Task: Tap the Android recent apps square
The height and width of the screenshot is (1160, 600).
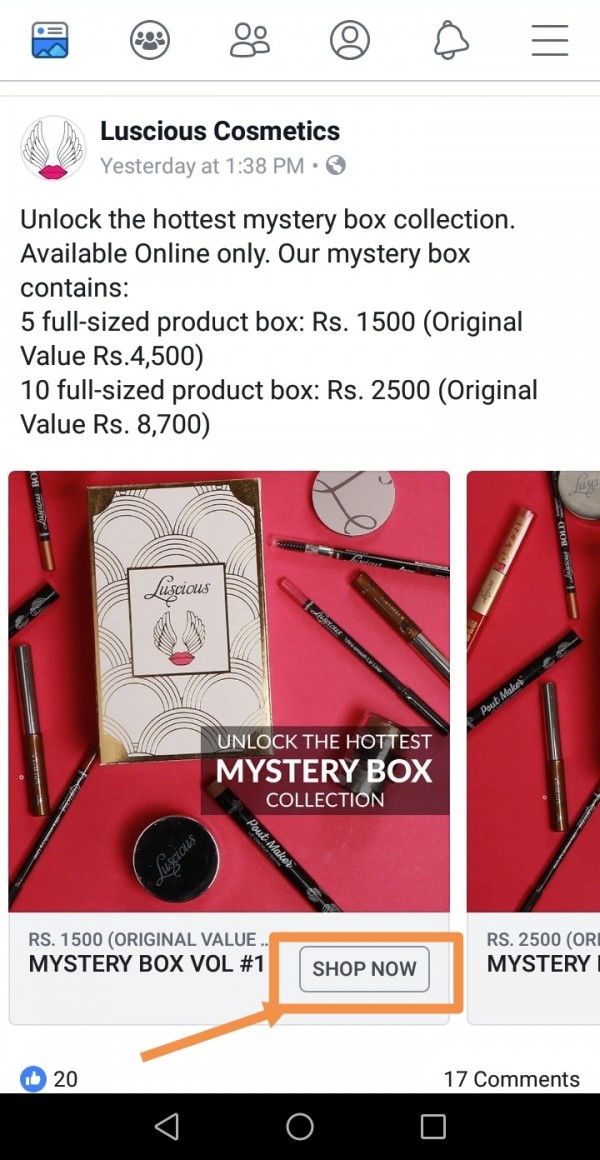Action: [x=433, y=1126]
